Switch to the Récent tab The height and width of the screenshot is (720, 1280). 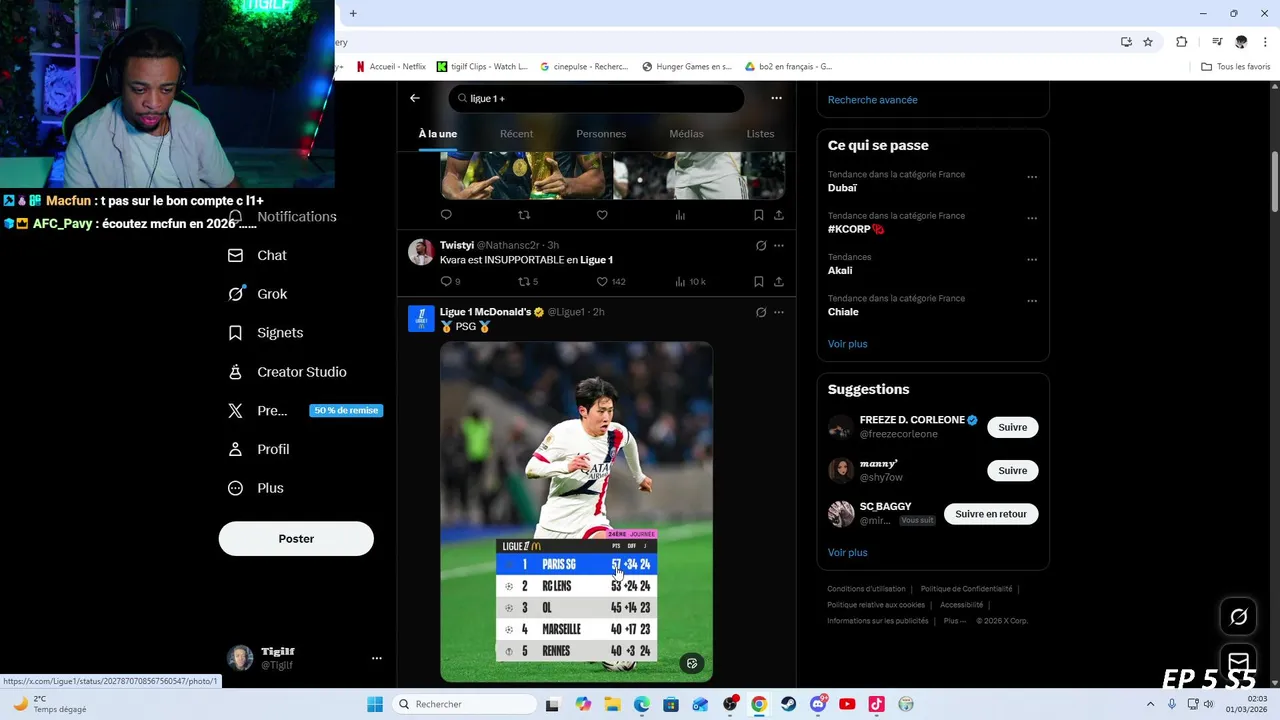(517, 134)
